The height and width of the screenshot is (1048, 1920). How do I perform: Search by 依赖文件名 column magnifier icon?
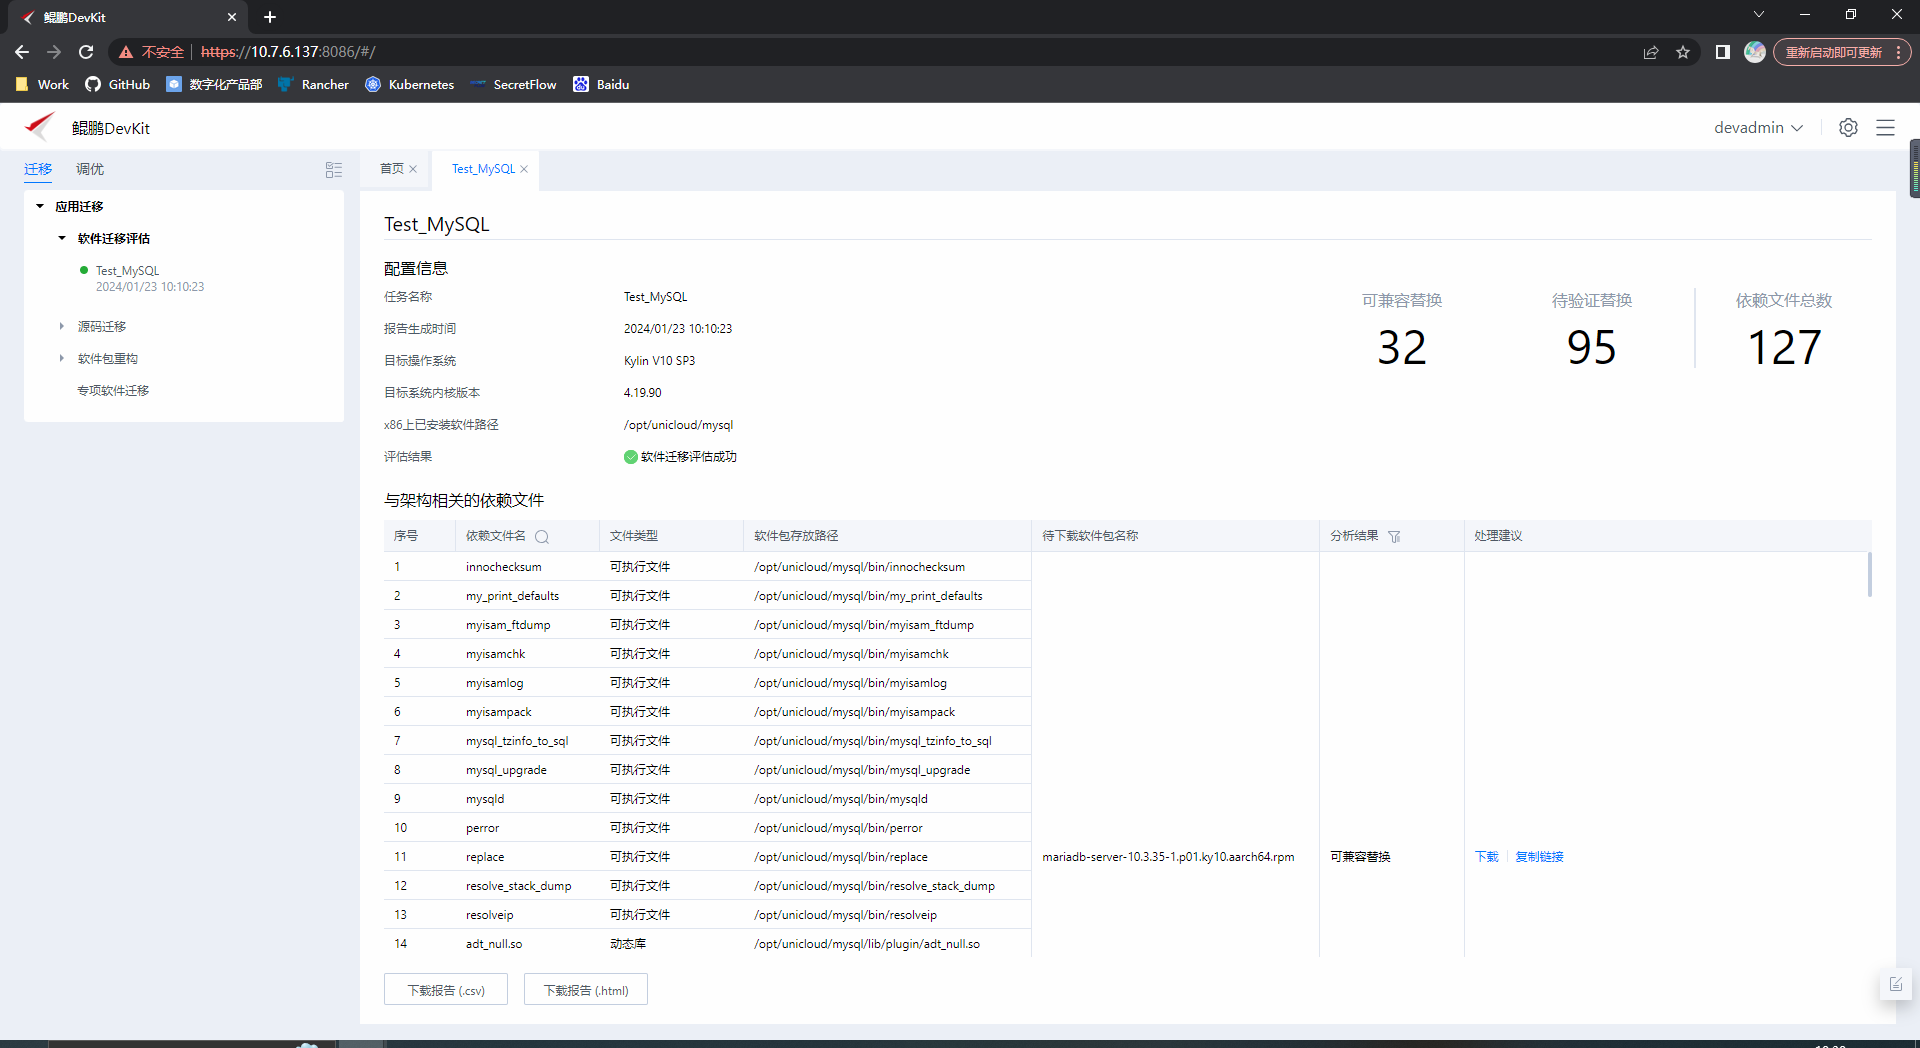[542, 537]
